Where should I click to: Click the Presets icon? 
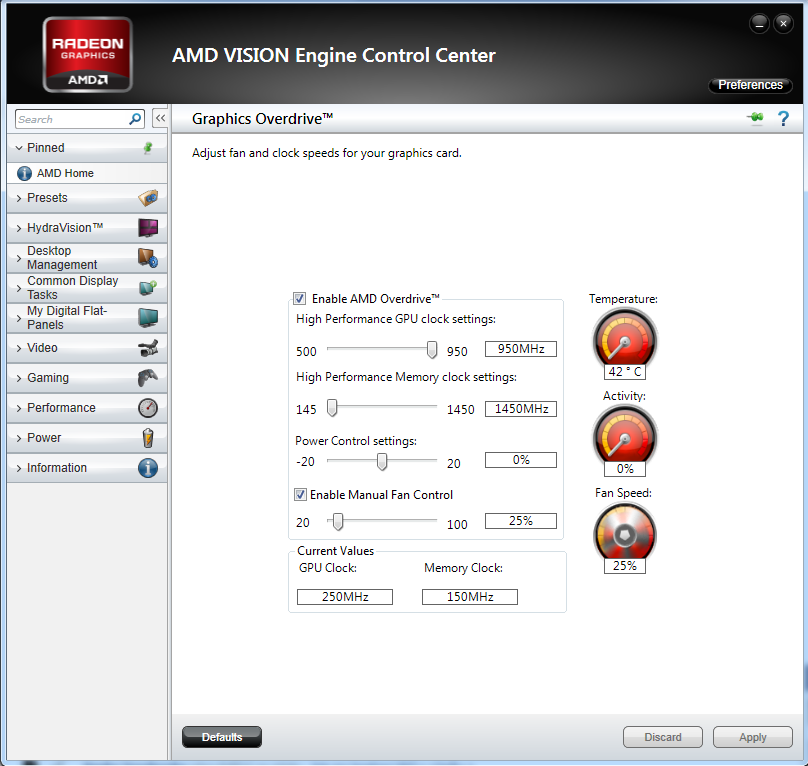[148, 198]
